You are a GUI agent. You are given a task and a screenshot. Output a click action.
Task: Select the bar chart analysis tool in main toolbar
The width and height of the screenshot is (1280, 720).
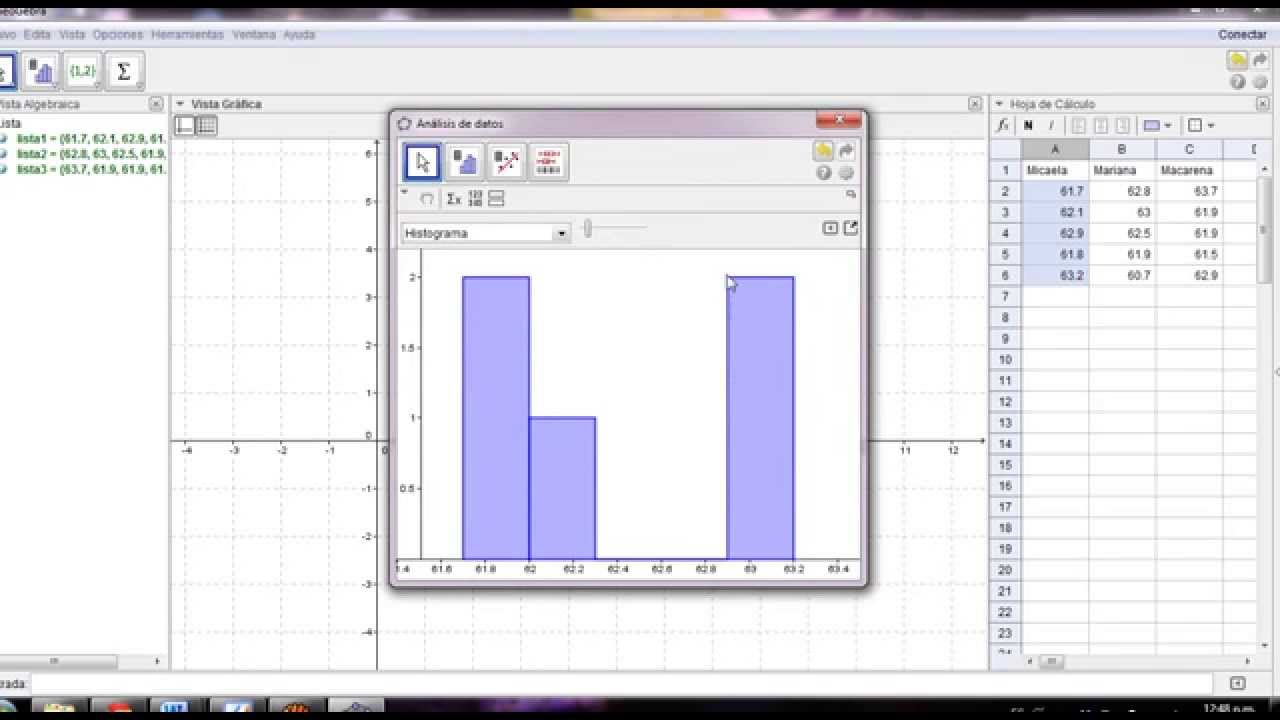pos(40,71)
